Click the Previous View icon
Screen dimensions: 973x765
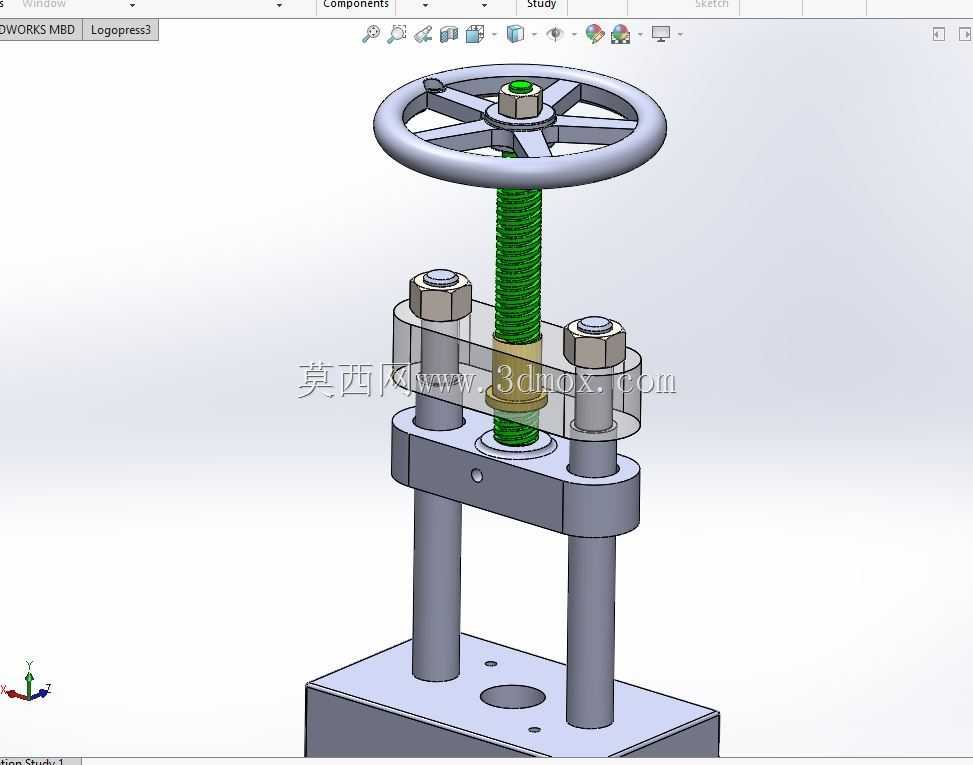pyautogui.click(x=423, y=34)
